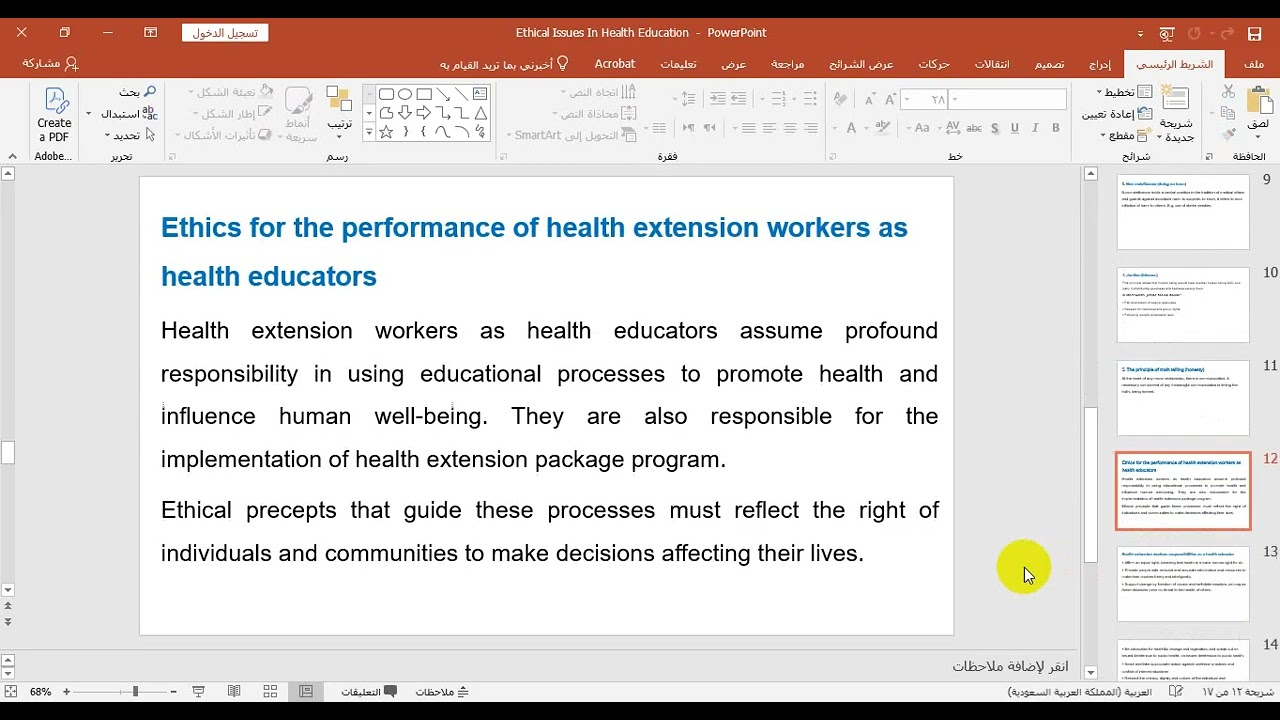Collapse the ribbon with the chevron arrow
The width and height of the screenshot is (1280, 720).
(13, 156)
